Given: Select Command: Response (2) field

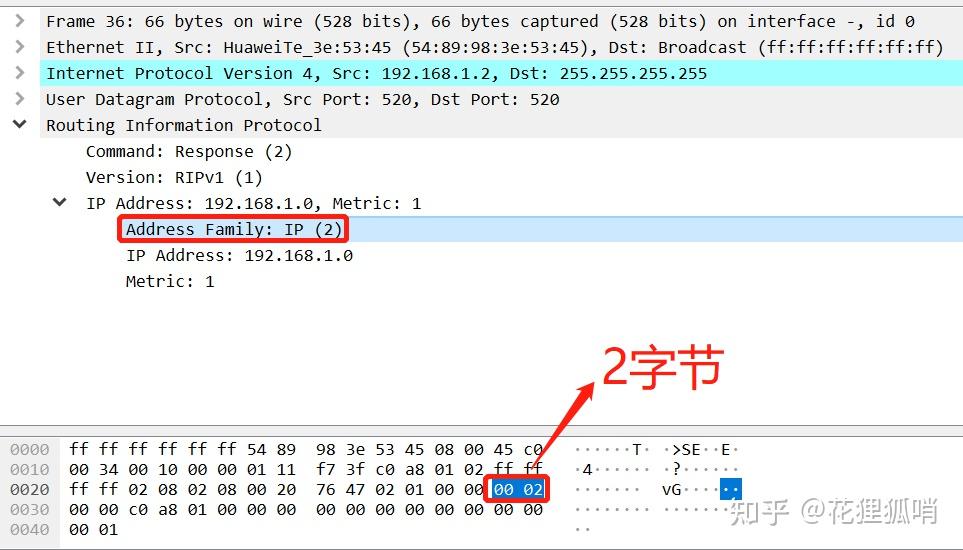Looking at the screenshot, I should pos(189,152).
